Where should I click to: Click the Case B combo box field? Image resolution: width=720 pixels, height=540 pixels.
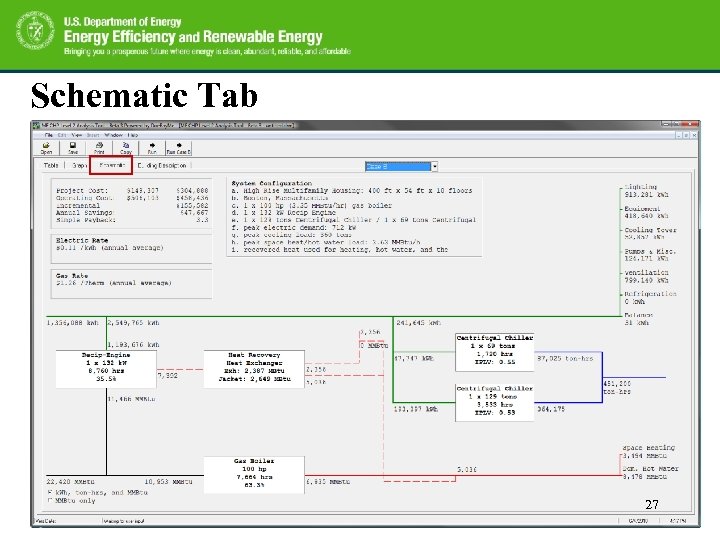pos(398,166)
